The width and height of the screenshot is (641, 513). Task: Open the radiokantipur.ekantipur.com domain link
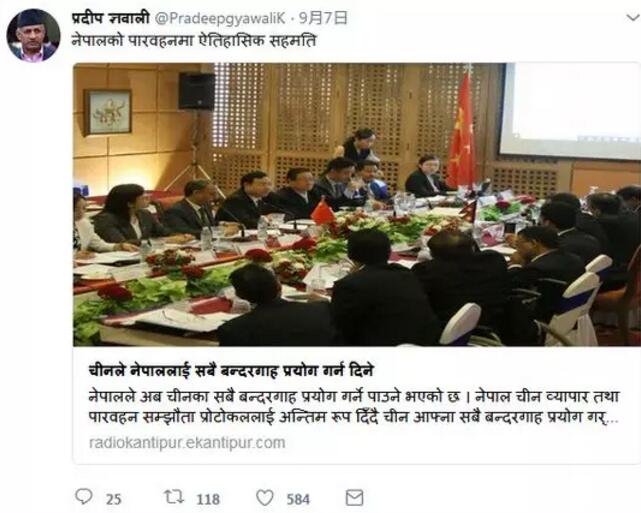[x=187, y=443]
